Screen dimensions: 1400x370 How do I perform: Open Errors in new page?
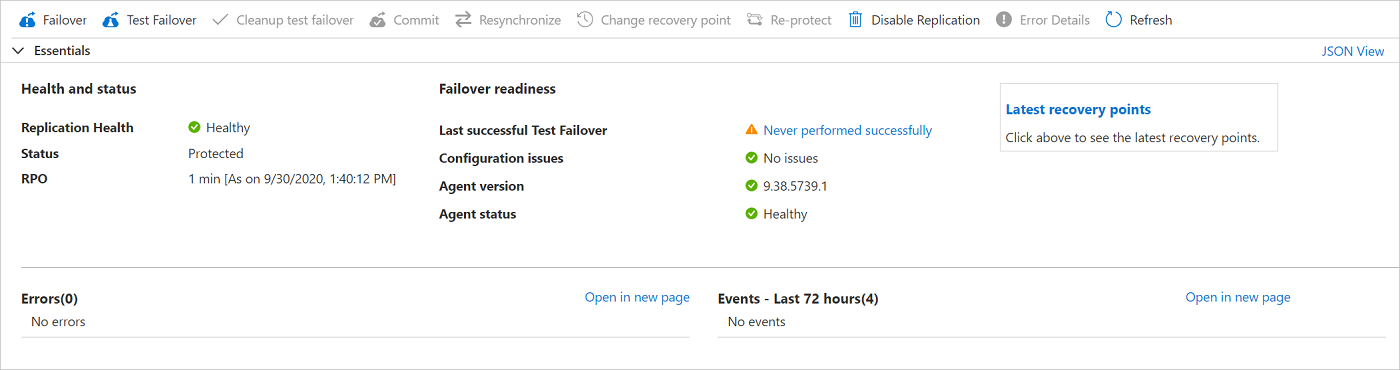coord(637,297)
